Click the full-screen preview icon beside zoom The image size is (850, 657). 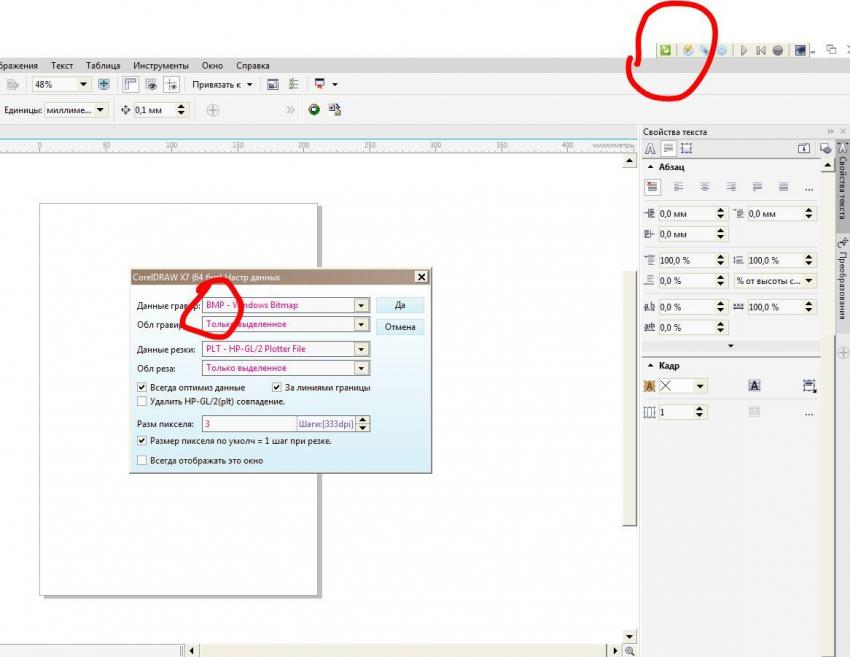103,85
